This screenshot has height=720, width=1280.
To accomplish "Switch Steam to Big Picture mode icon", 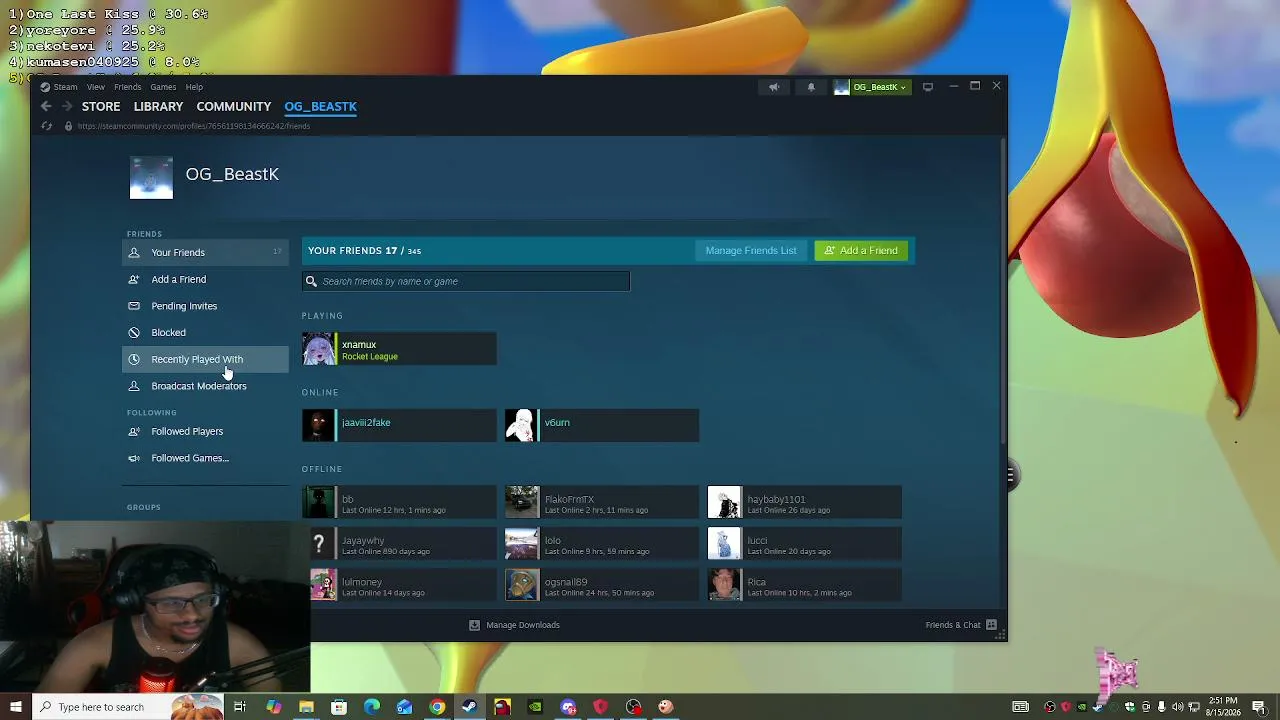I will pyautogui.click(x=928, y=87).
